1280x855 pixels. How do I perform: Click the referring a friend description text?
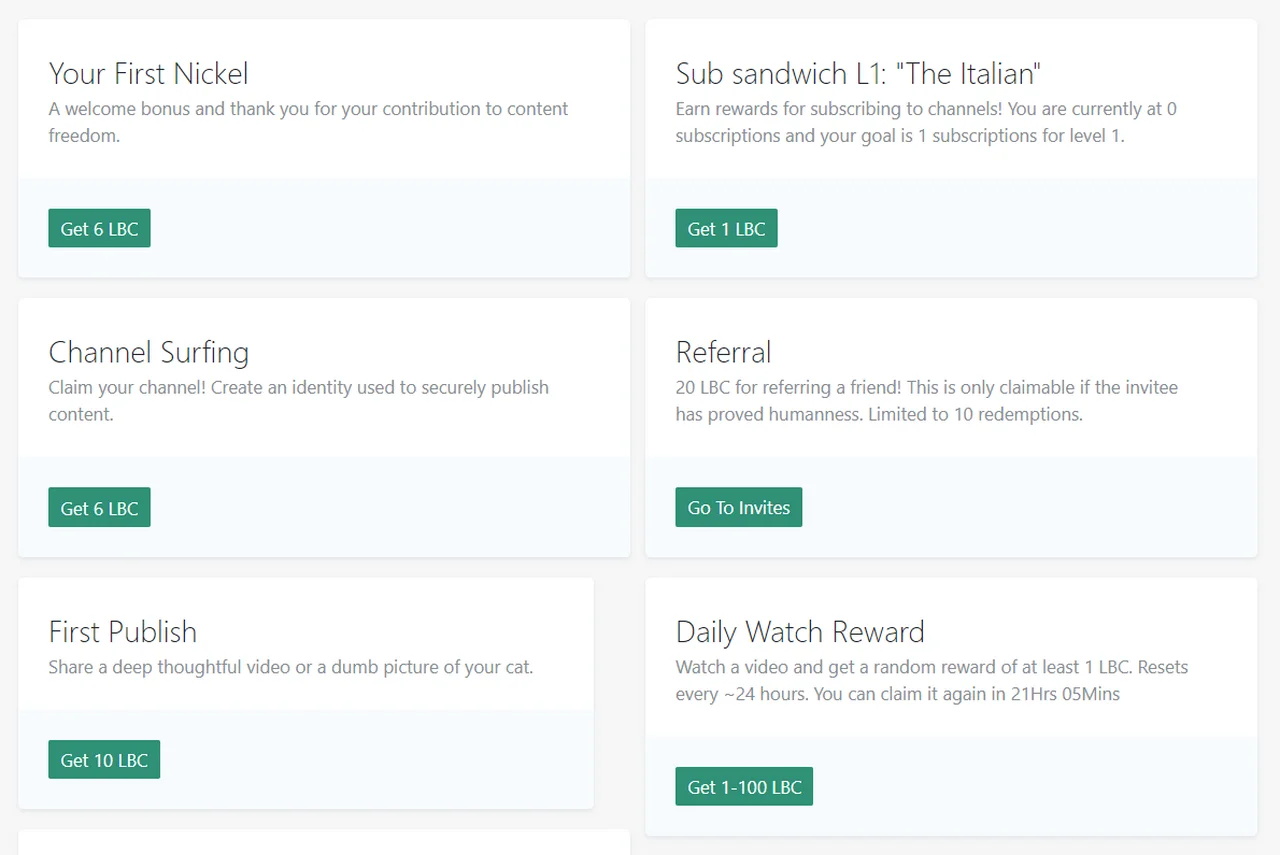[926, 400]
